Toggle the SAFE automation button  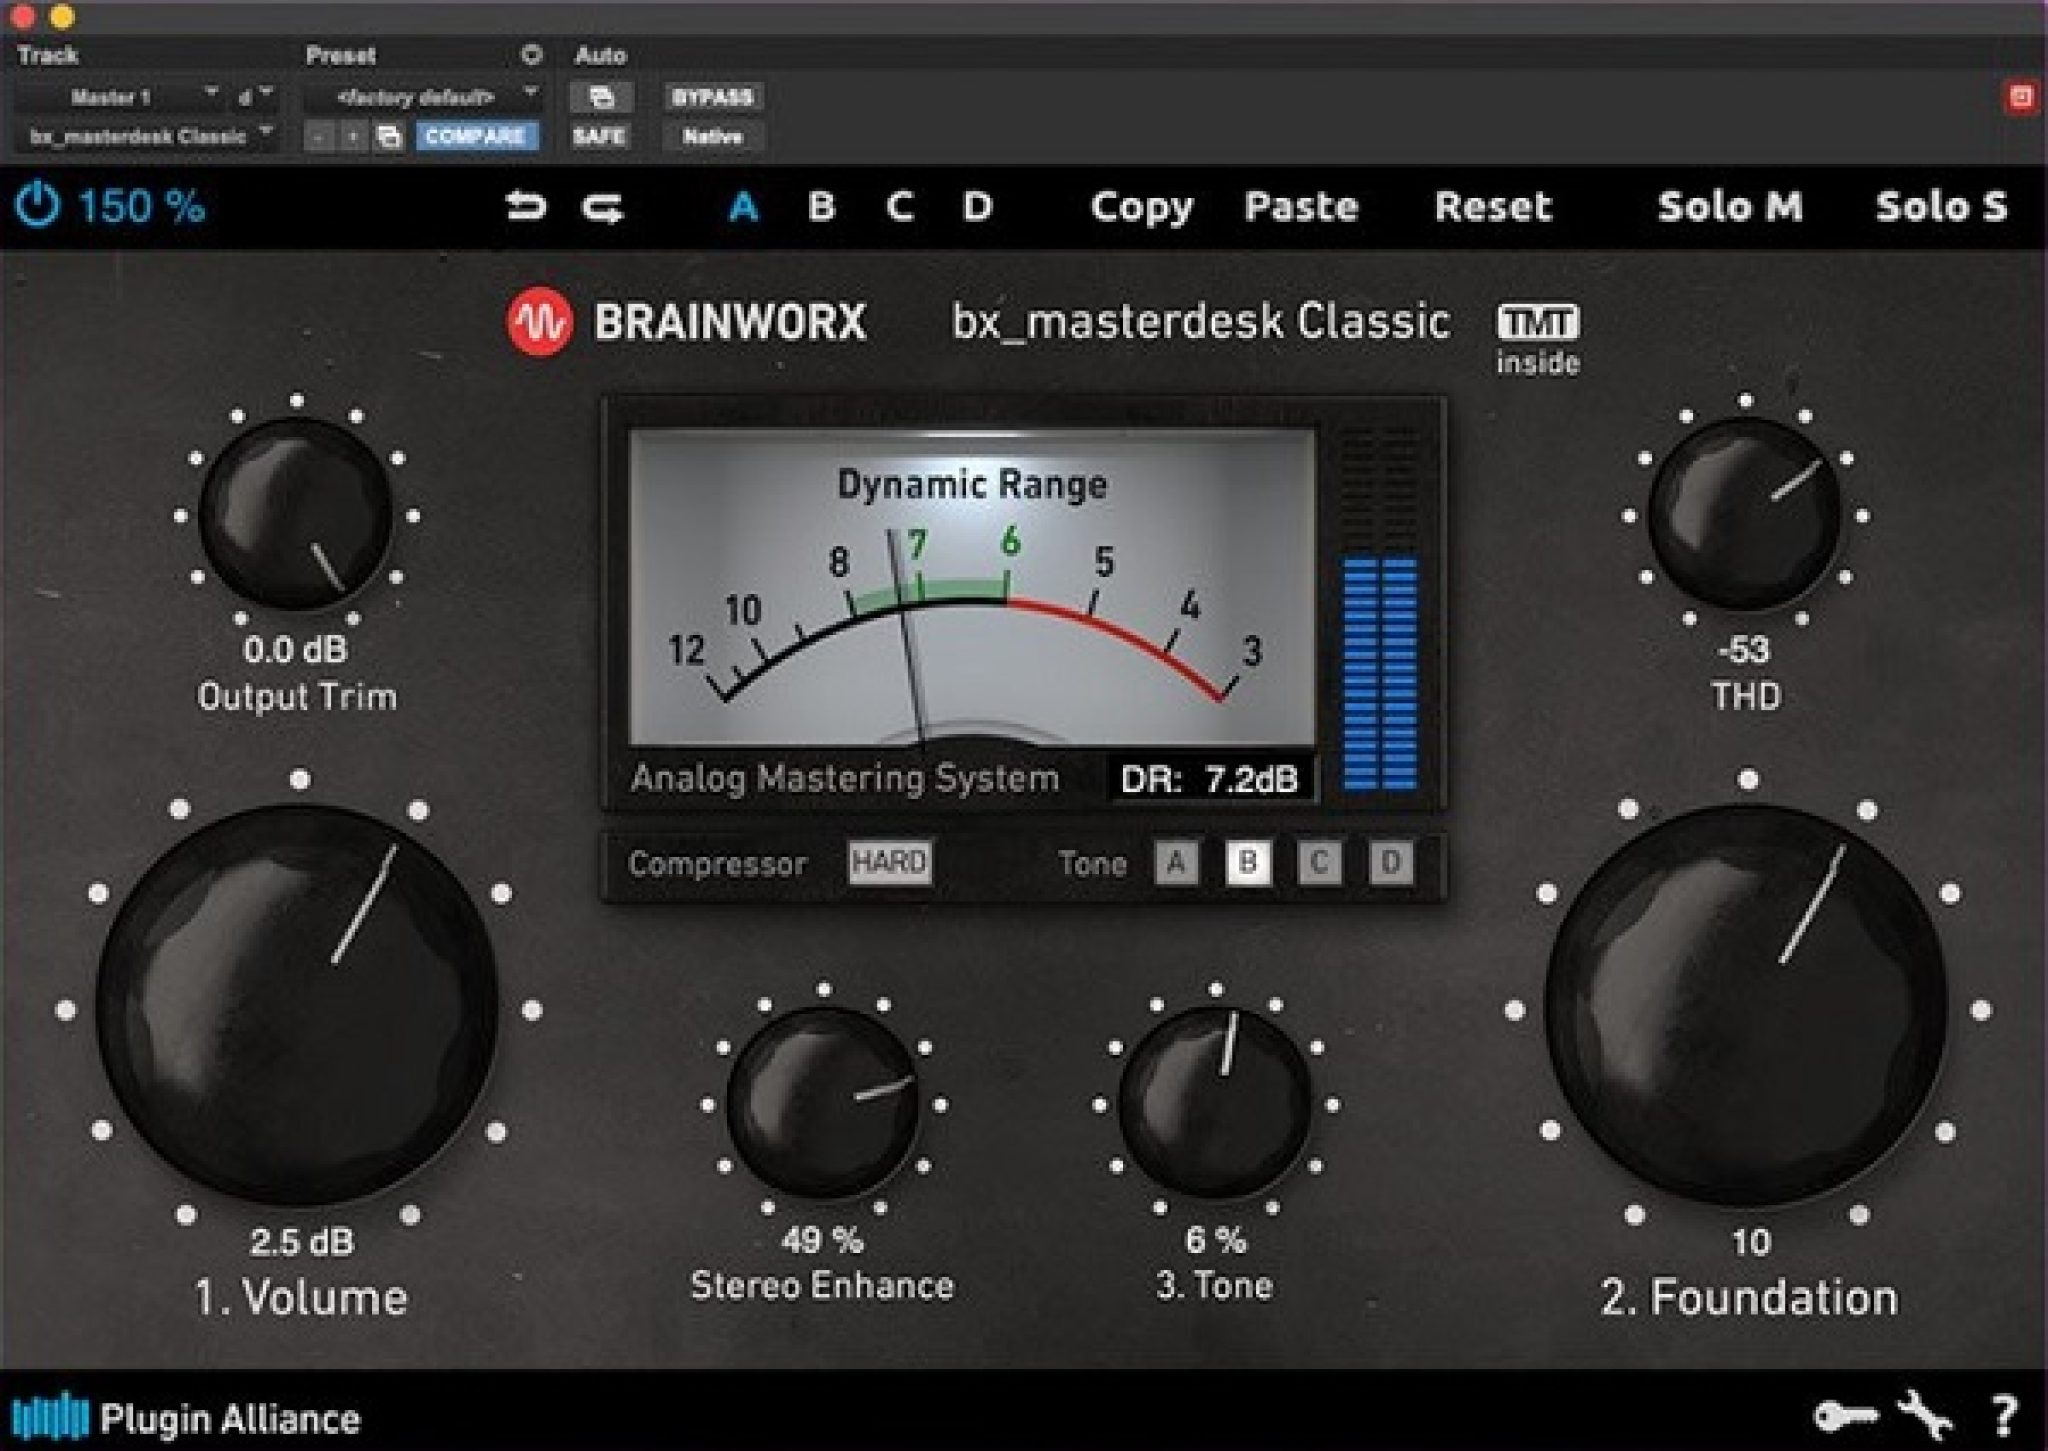point(599,136)
